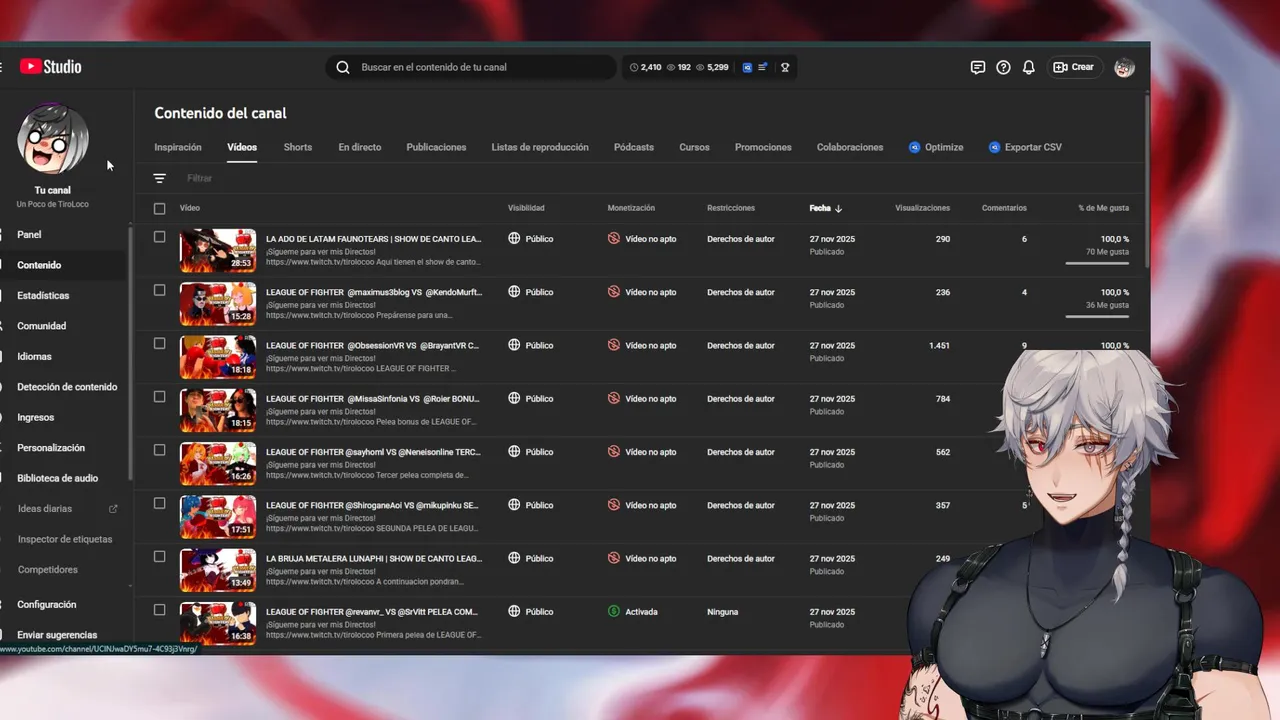1280x720 pixels.
Task: Select checkbox for maximus3blog VS KendoMurft video
Action: [x=159, y=290]
